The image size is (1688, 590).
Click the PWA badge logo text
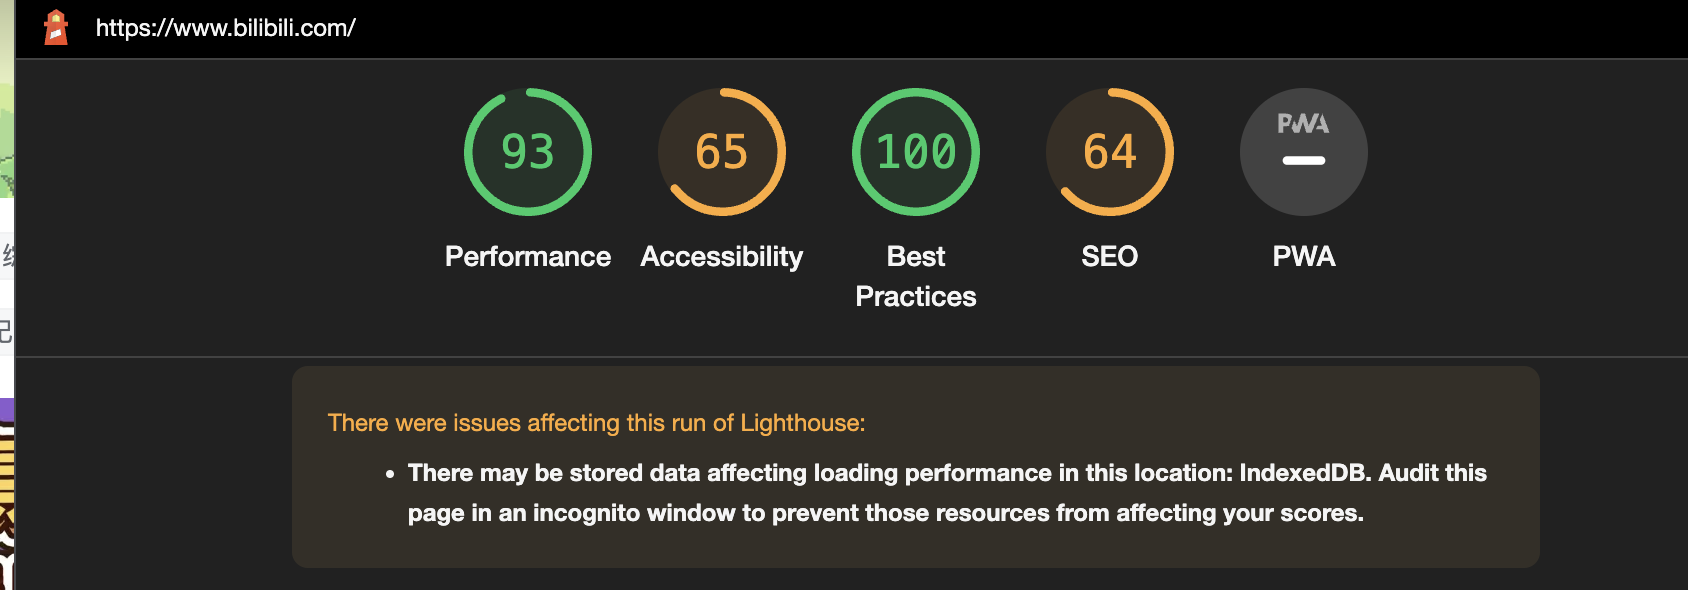coord(1304,124)
